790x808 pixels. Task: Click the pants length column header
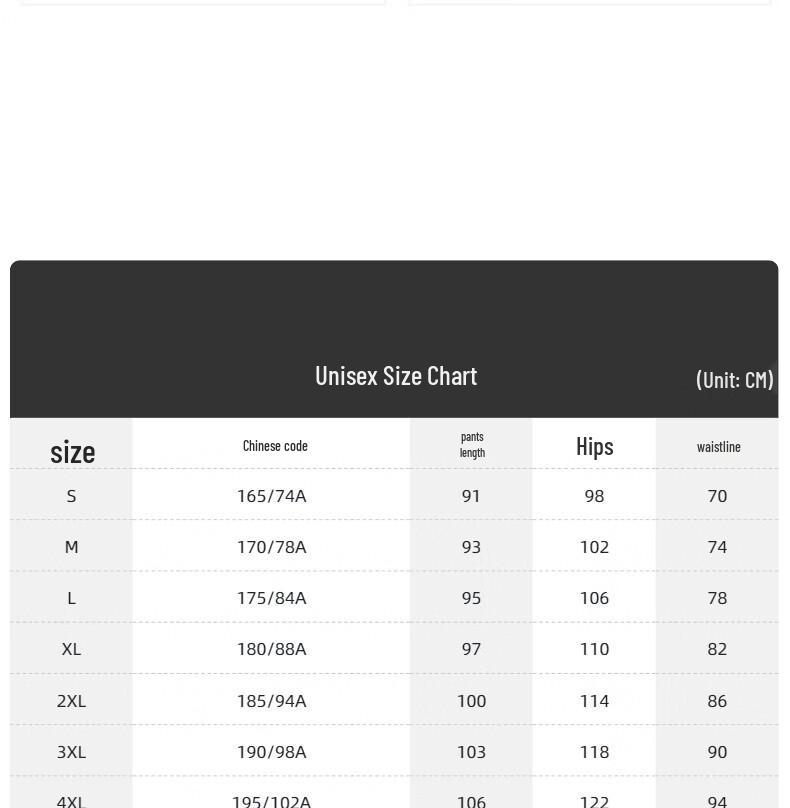[472, 444]
